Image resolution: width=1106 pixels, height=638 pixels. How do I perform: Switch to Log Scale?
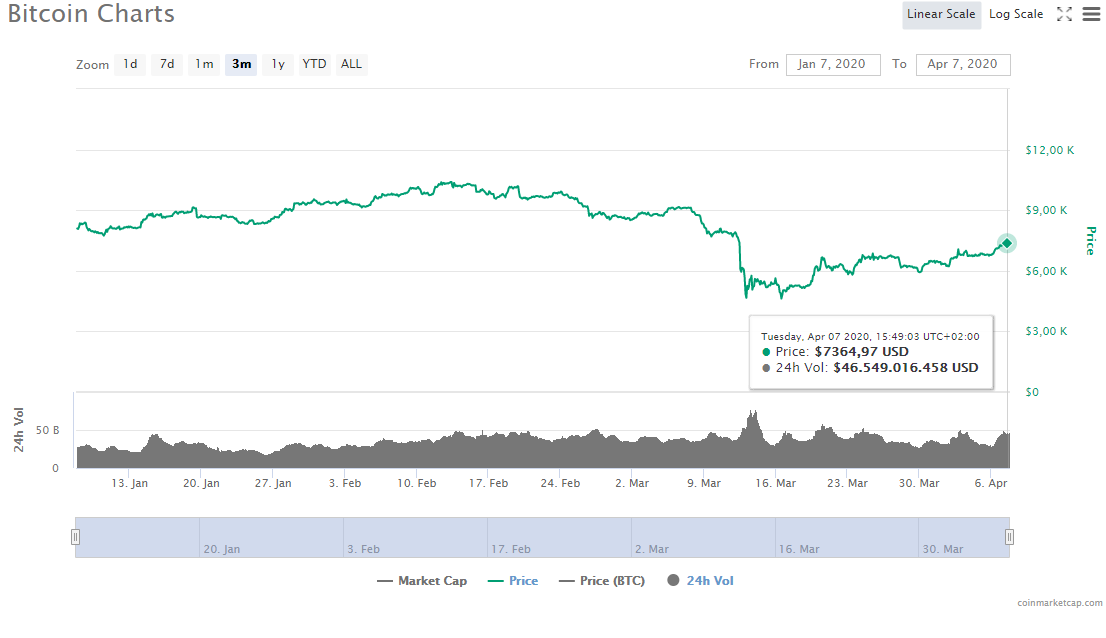click(x=1015, y=14)
